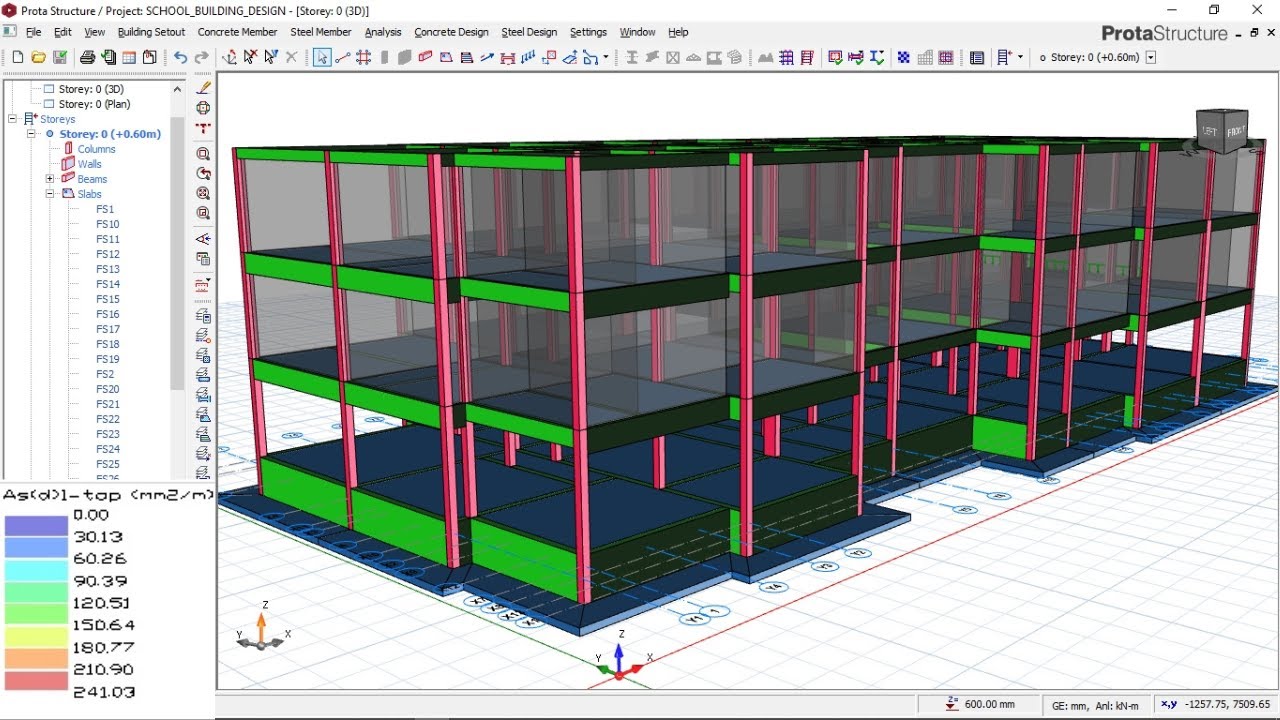Select slab FS15 in tree
The image size is (1280, 720).
(x=107, y=299)
